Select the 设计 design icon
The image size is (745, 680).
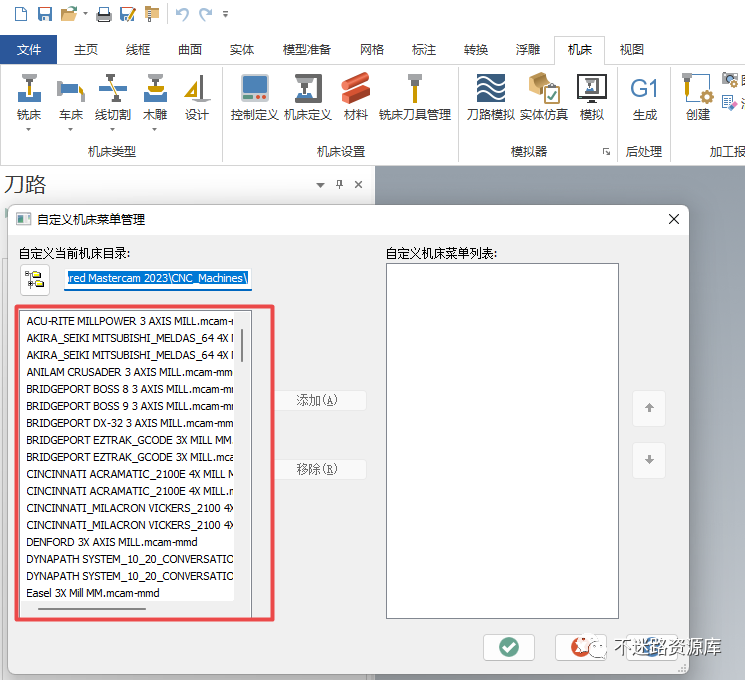click(197, 96)
